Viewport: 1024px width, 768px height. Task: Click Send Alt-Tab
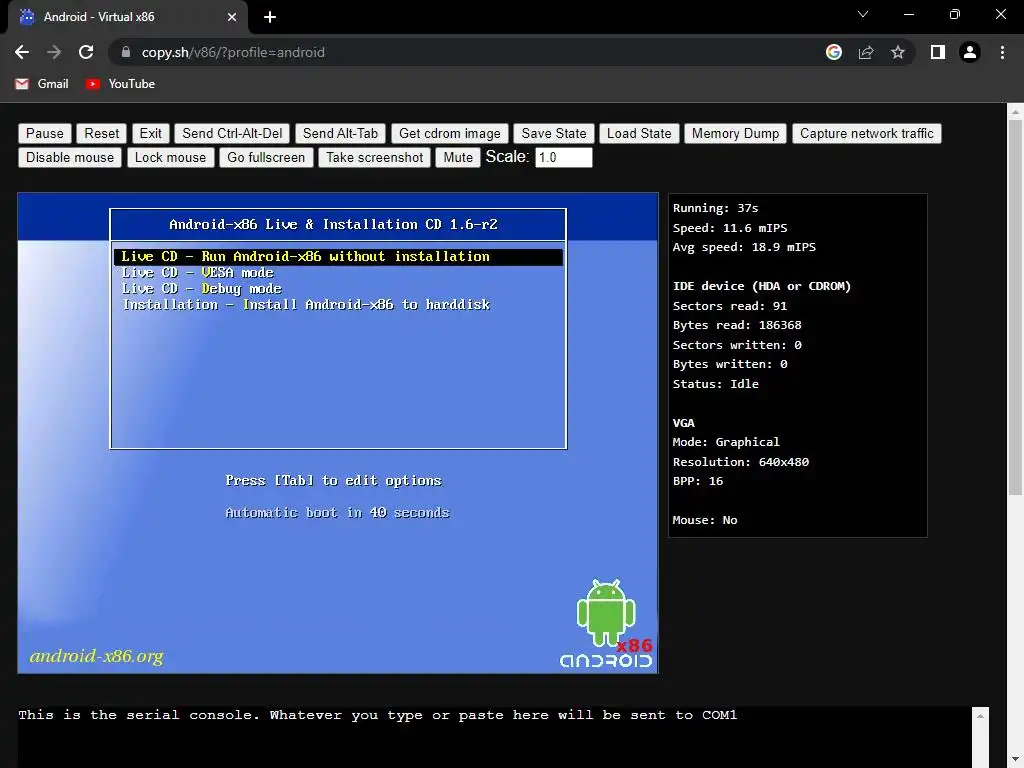click(340, 133)
